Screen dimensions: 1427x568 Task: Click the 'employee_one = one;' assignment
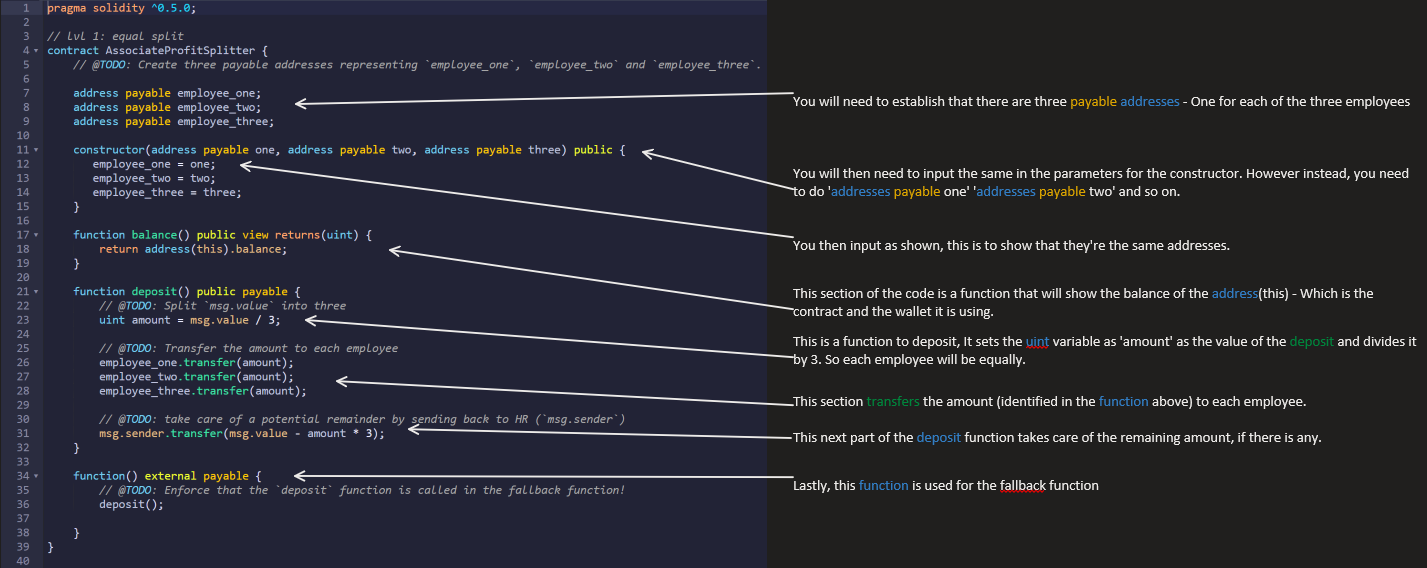click(x=154, y=164)
